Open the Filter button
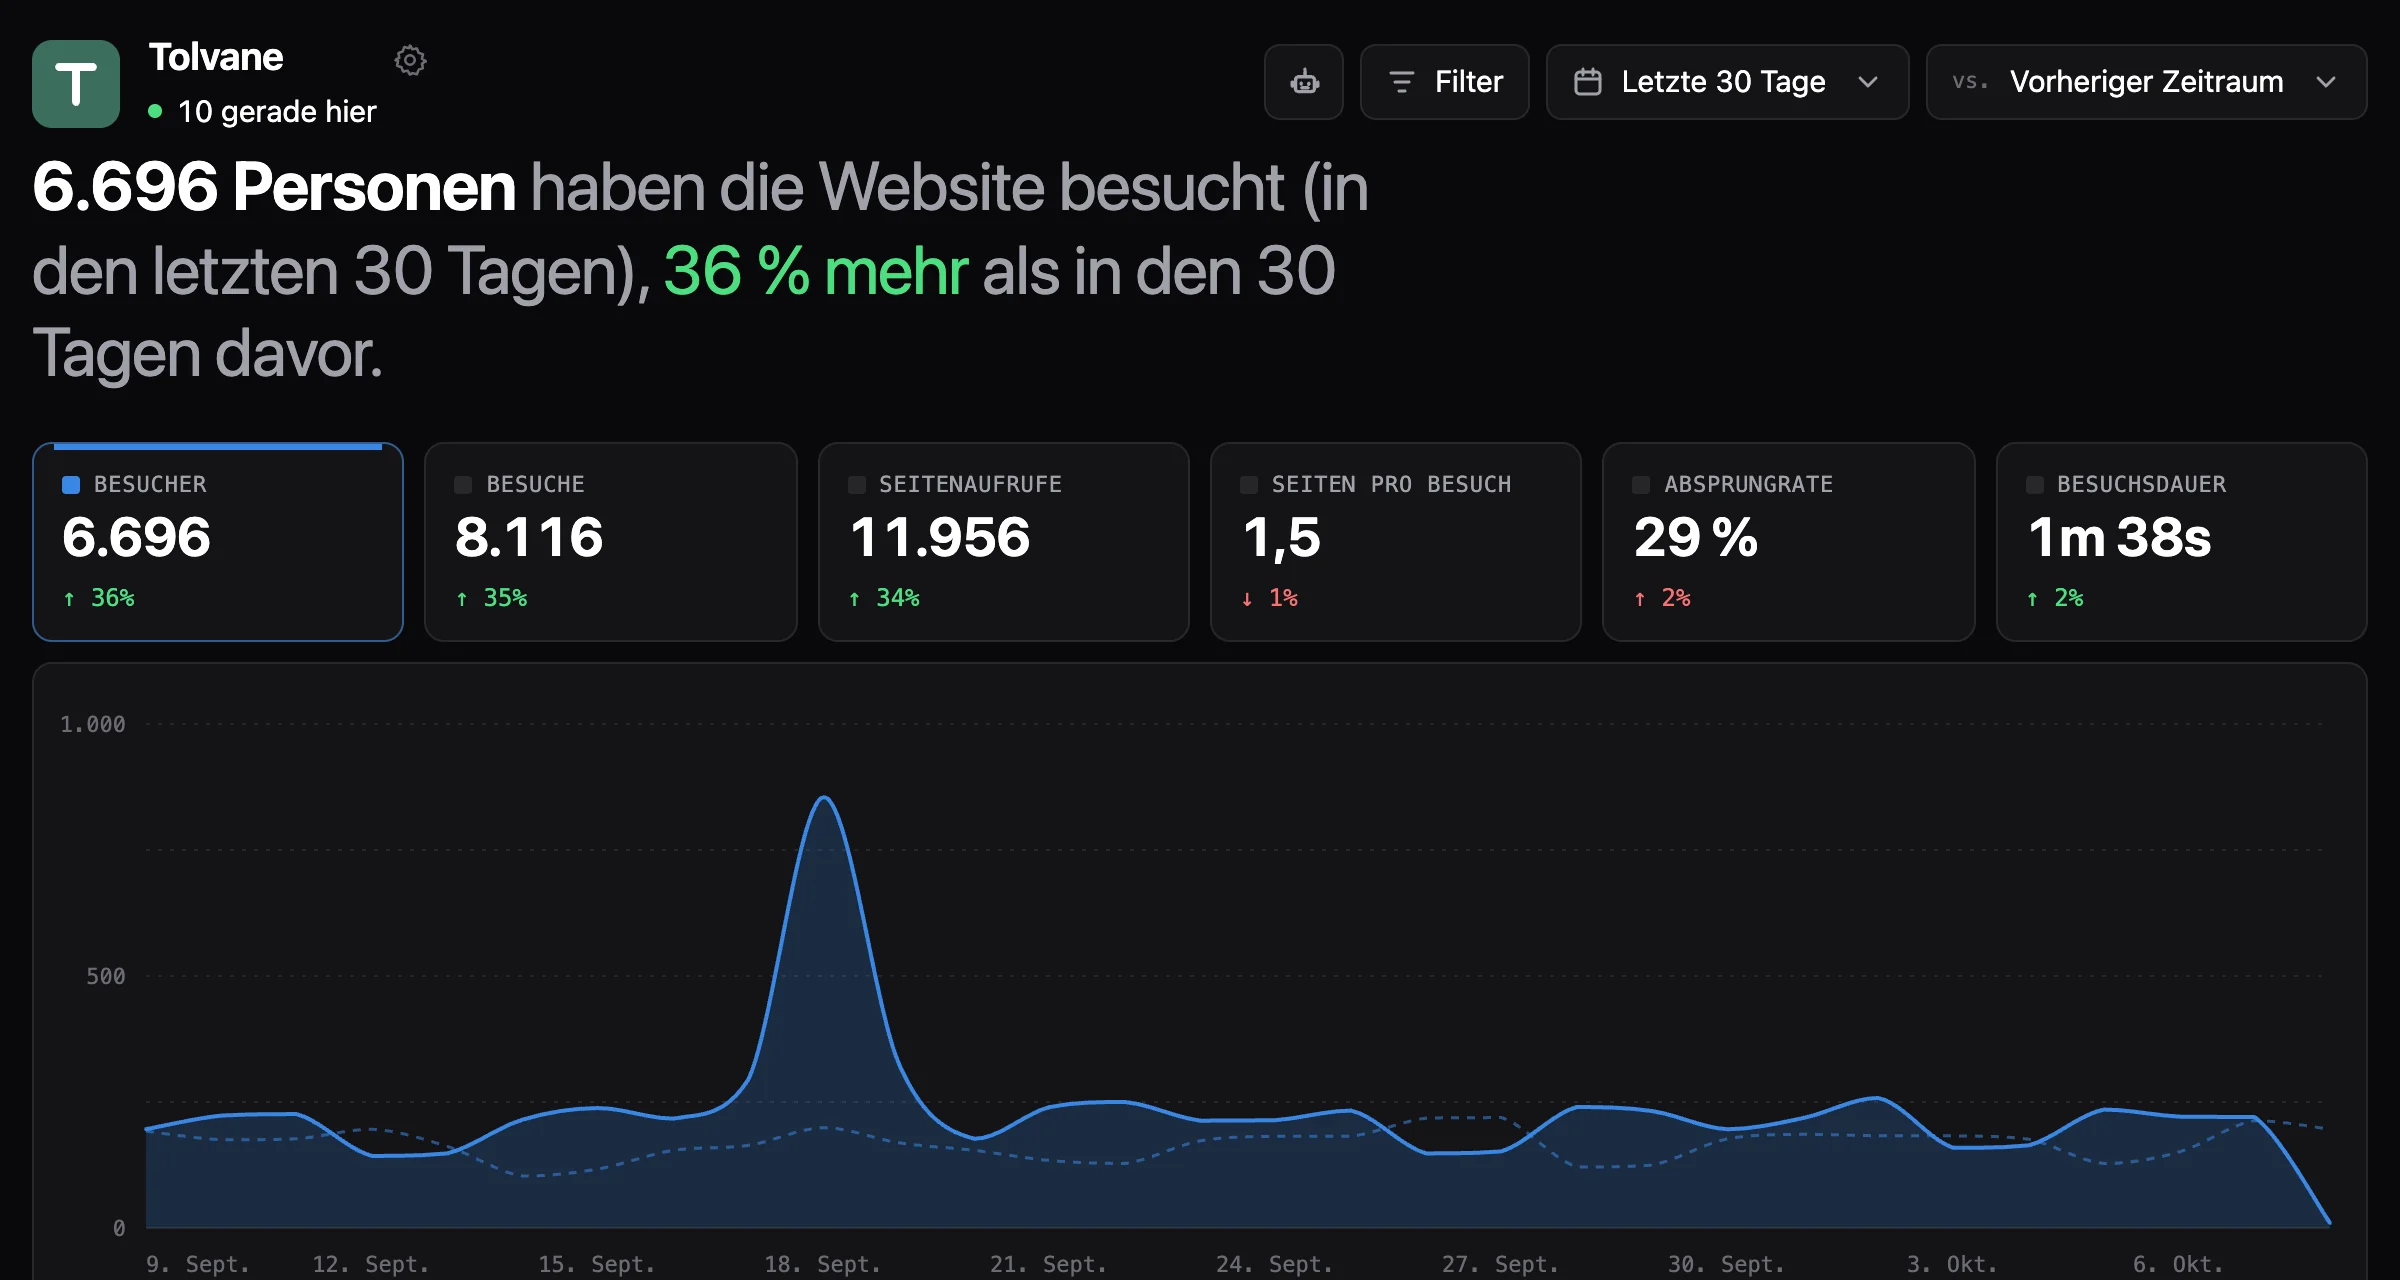 1445,82
